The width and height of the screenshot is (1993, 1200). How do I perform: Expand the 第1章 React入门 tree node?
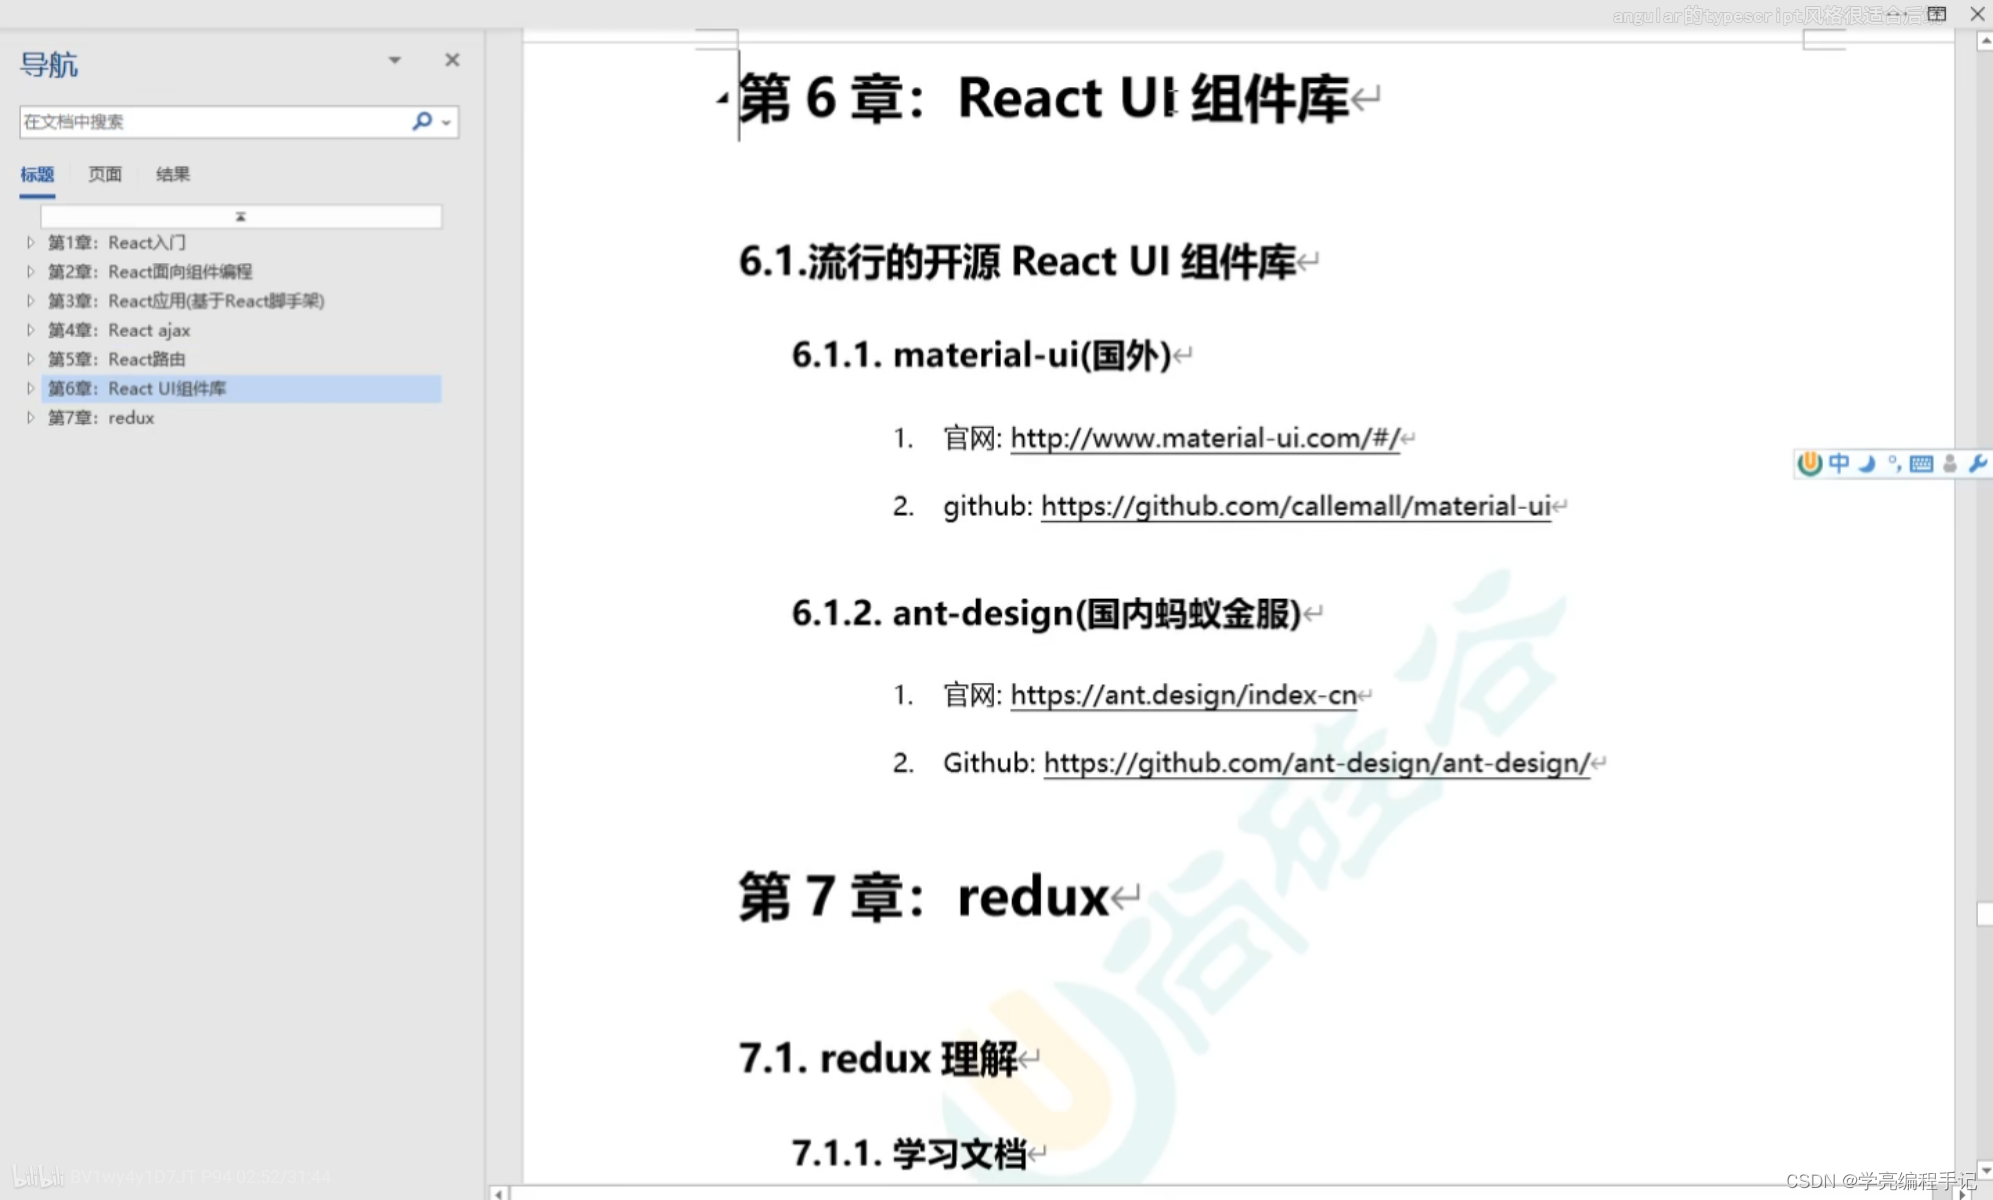(x=30, y=242)
